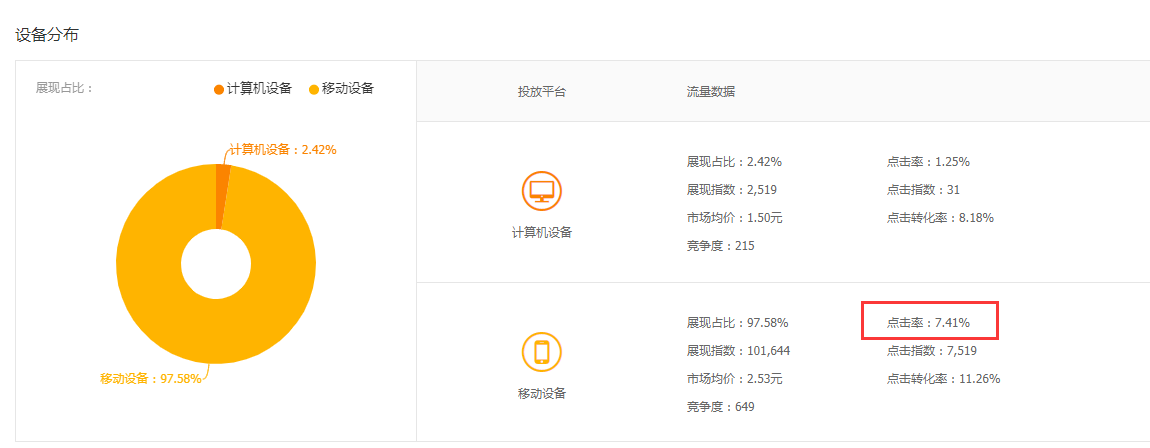This screenshot has height=448, width=1150.
Task: Click mobile 竞争度:649 text
Action: click(720, 407)
